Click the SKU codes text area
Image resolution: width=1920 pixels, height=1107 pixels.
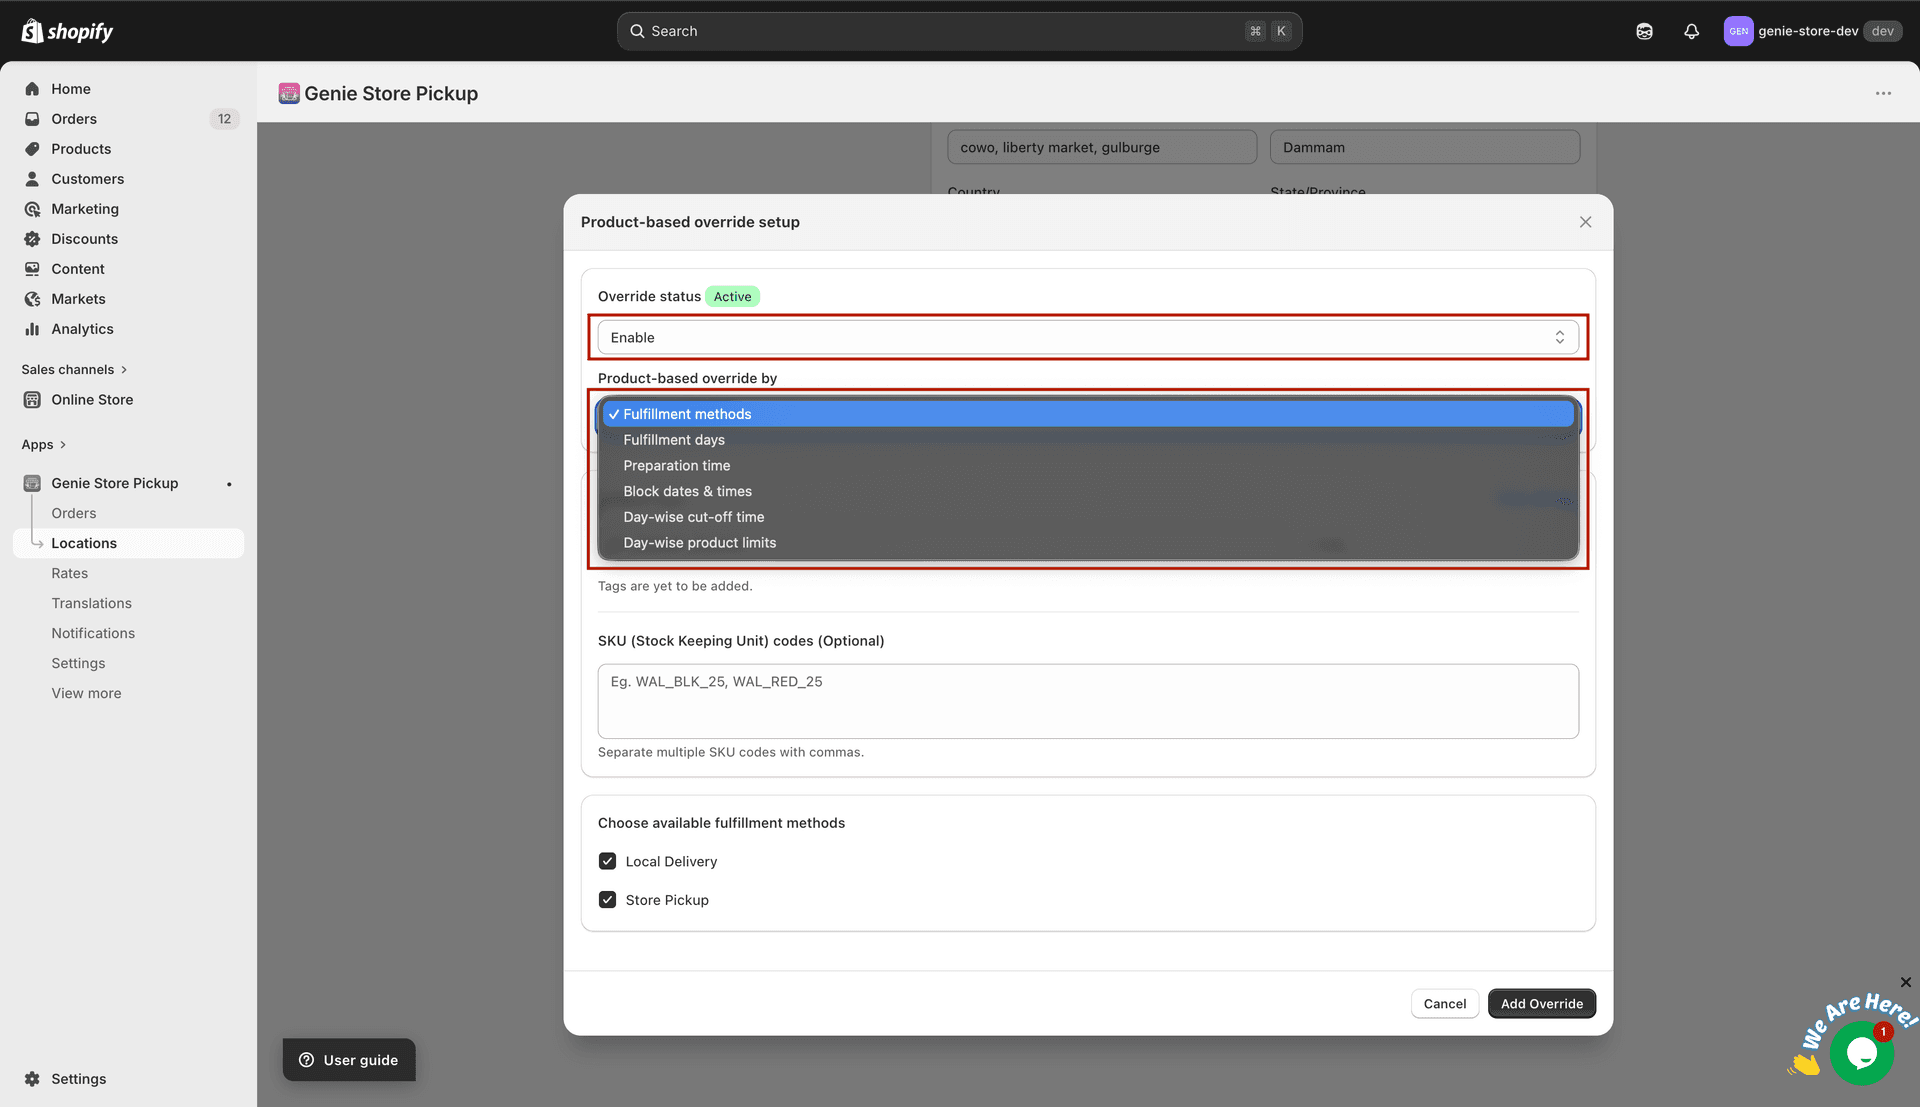[x=1088, y=702]
